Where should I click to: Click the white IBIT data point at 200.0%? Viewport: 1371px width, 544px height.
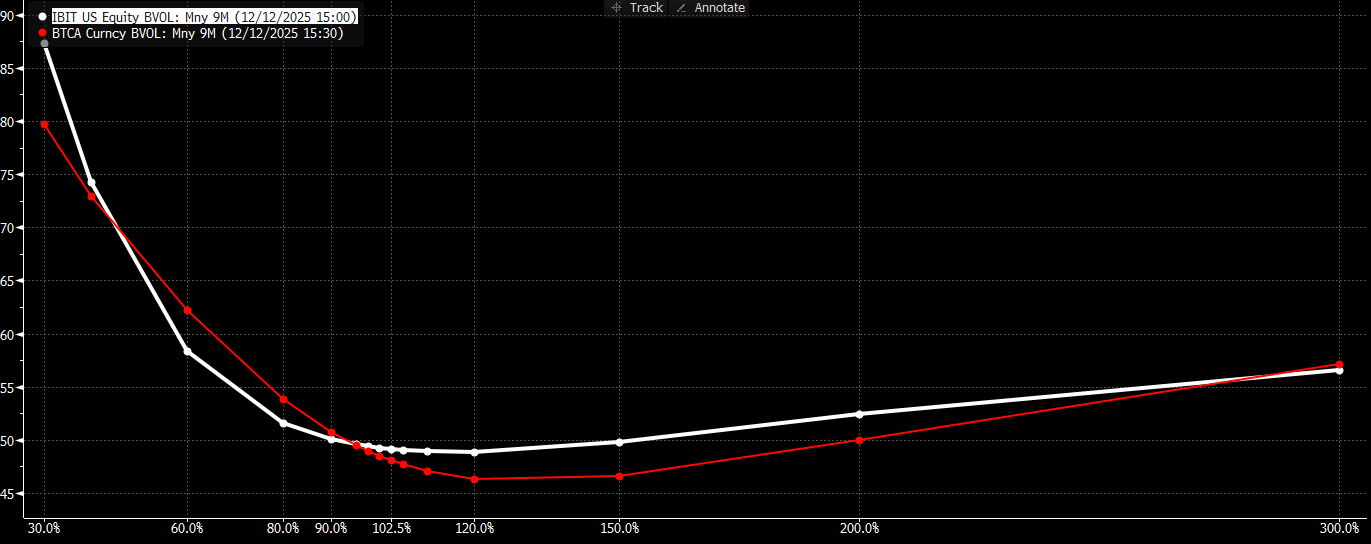(859, 414)
